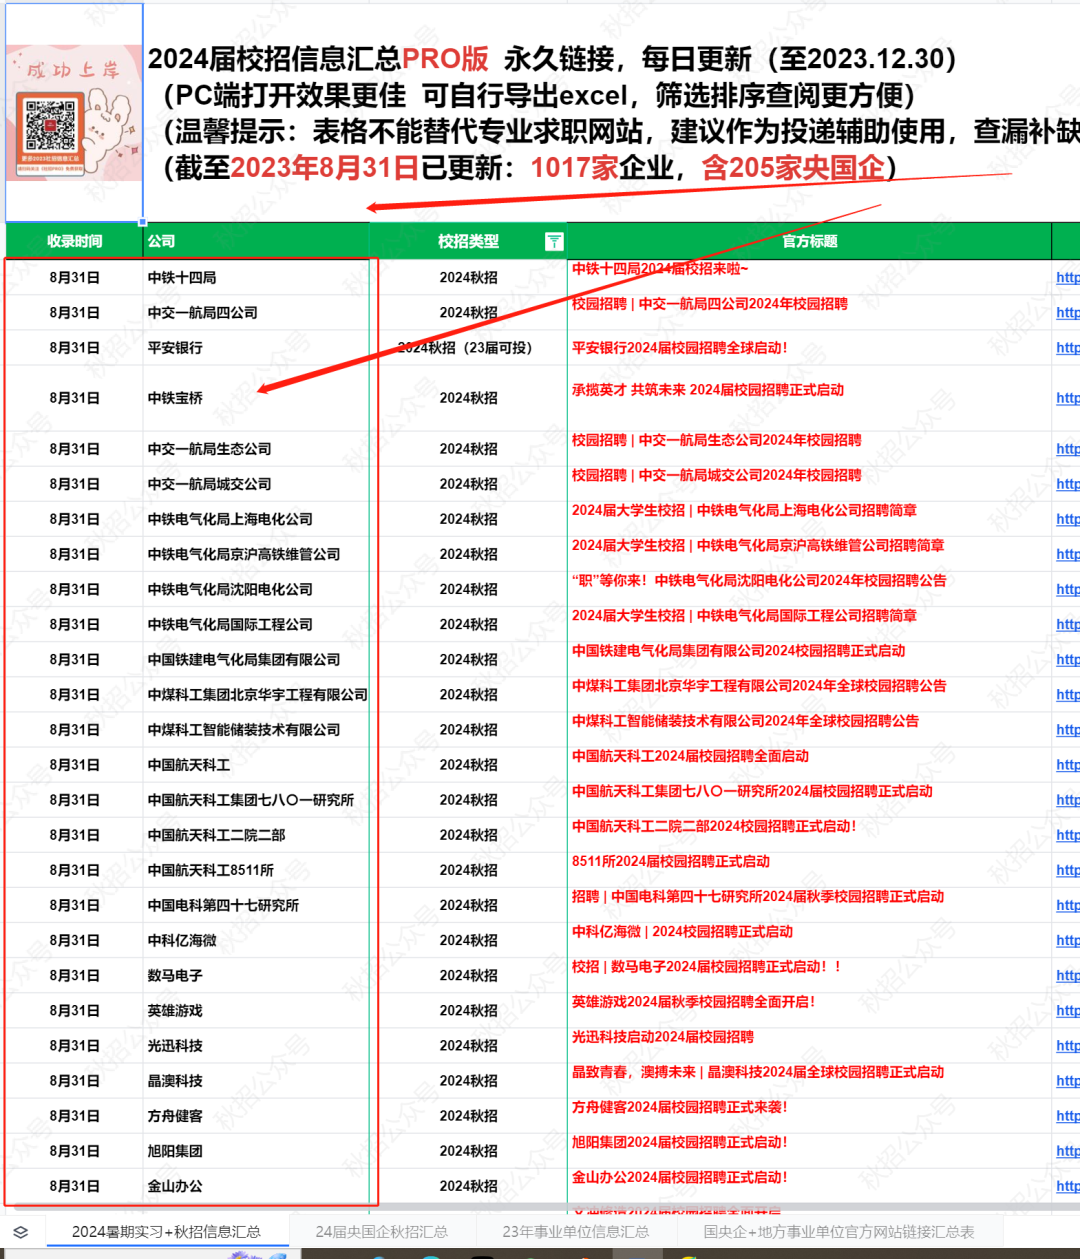The height and width of the screenshot is (1259, 1080).
Task: Select banner heading 2024届校招信息汇总PRO版
Action: click(x=319, y=59)
